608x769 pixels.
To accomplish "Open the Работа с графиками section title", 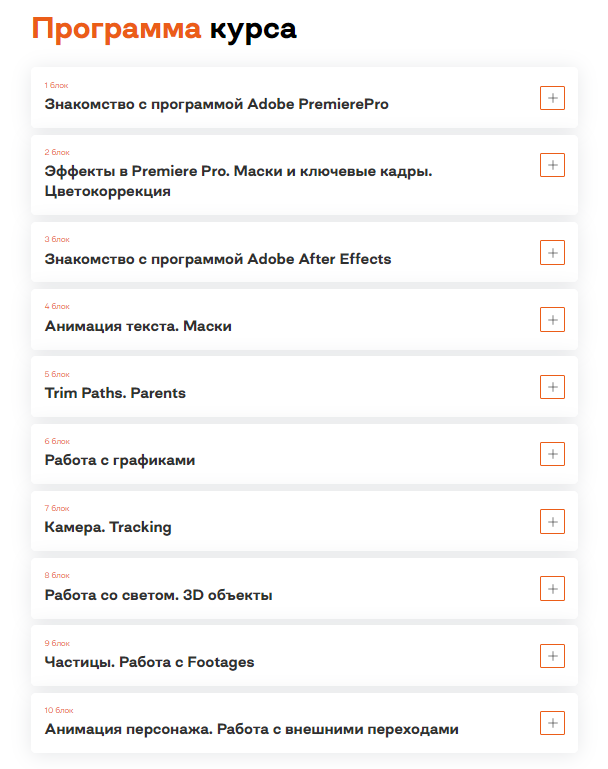I will coord(120,460).
